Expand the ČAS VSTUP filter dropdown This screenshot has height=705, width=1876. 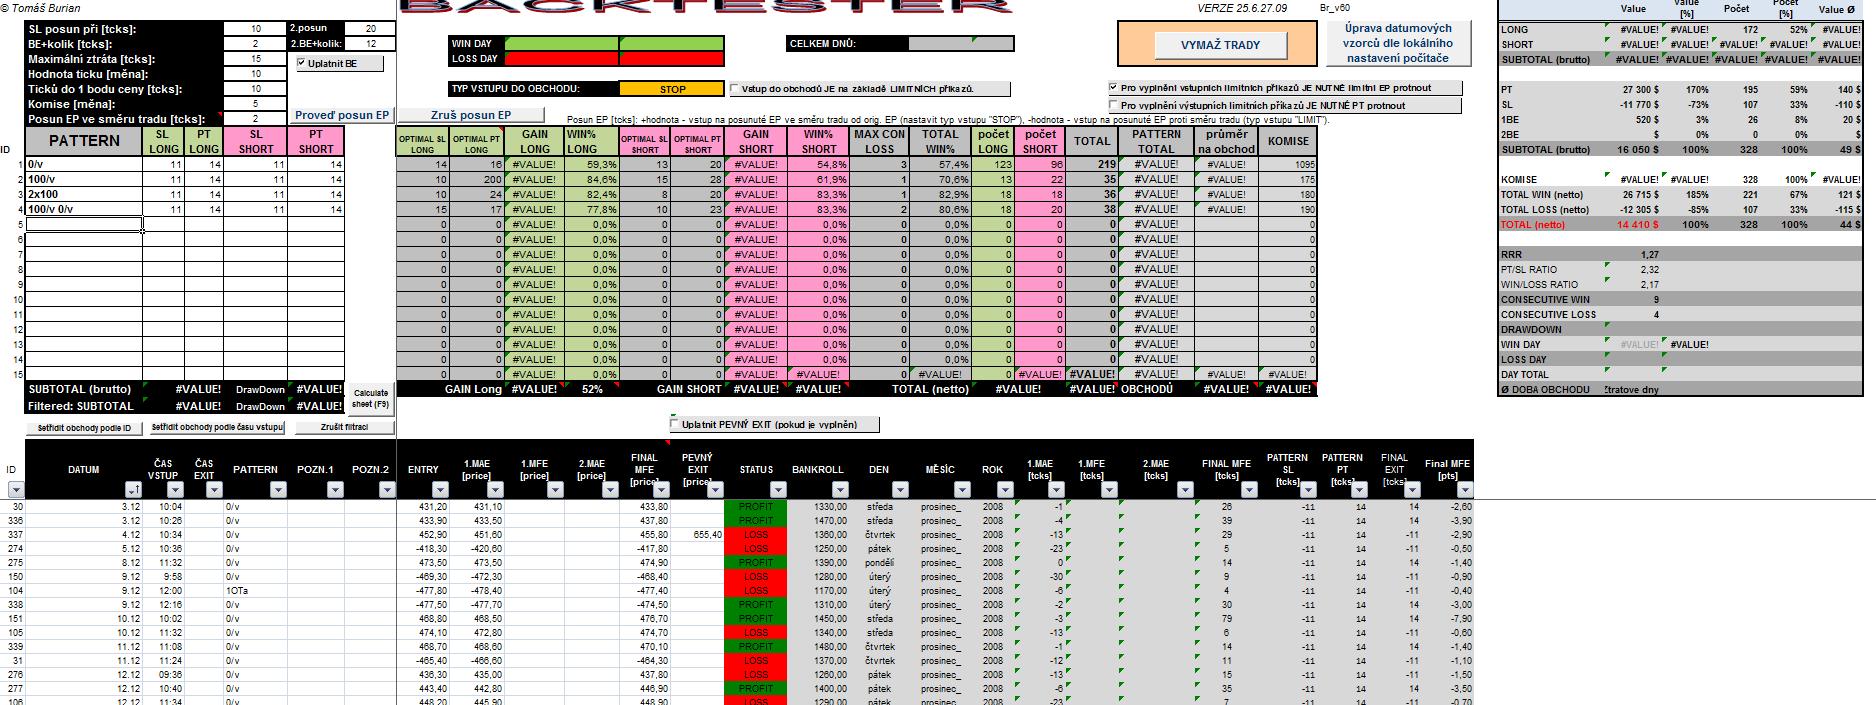pos(176,490)
